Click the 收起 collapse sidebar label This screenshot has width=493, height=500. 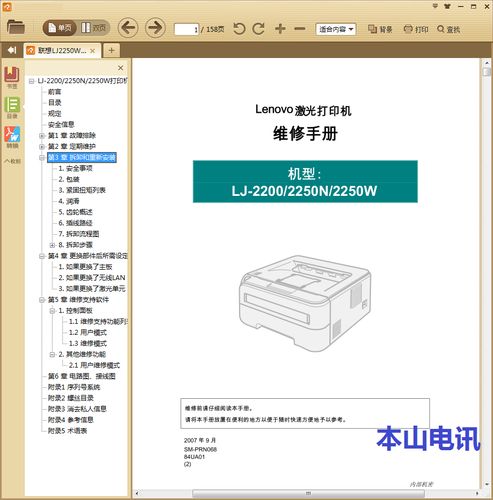pyautogui.click(x=13, y=161)
